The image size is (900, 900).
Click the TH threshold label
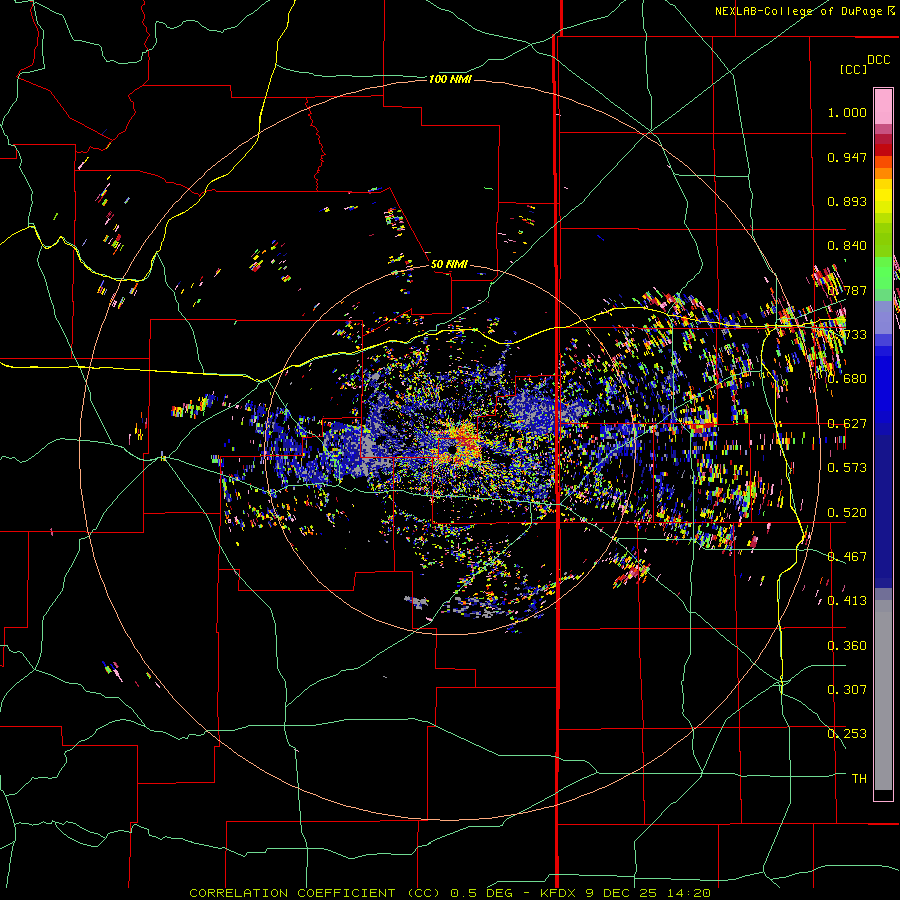[x=859, y=779]
